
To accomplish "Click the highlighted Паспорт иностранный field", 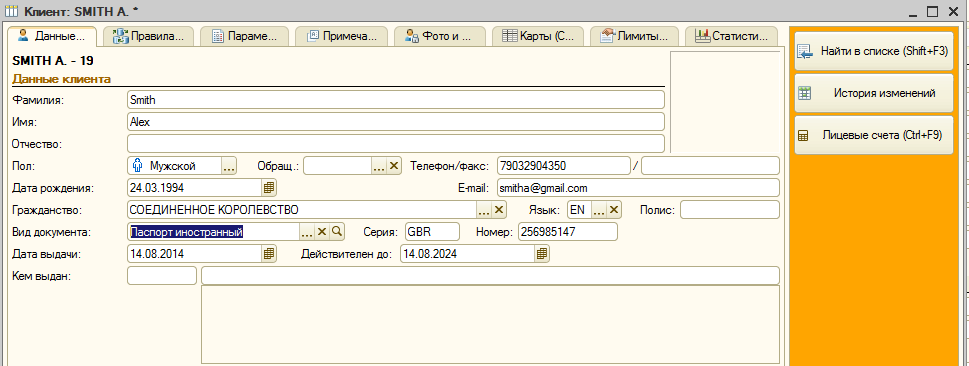I will 214,232.
